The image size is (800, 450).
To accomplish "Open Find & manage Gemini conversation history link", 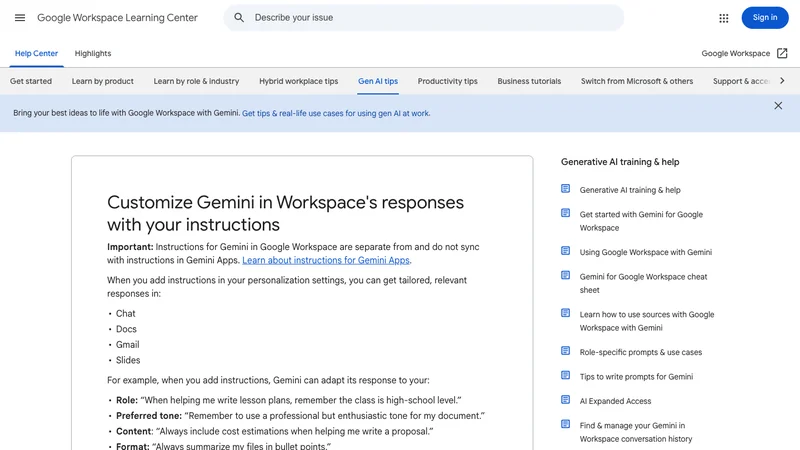I will pyautogui.click(x=636, y=432).
